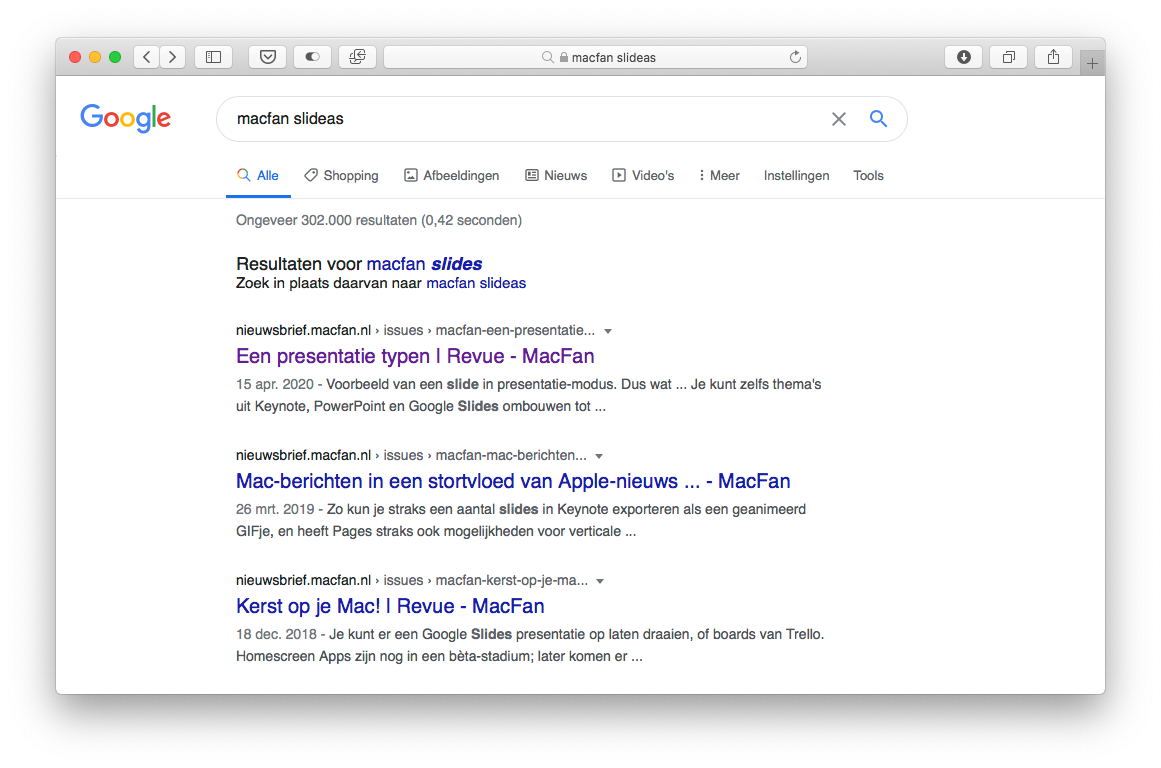The height and width of the screenshot is (768, 1161).
Task: Open the Share menu in Safari
Action: [x=1054, y=57]
